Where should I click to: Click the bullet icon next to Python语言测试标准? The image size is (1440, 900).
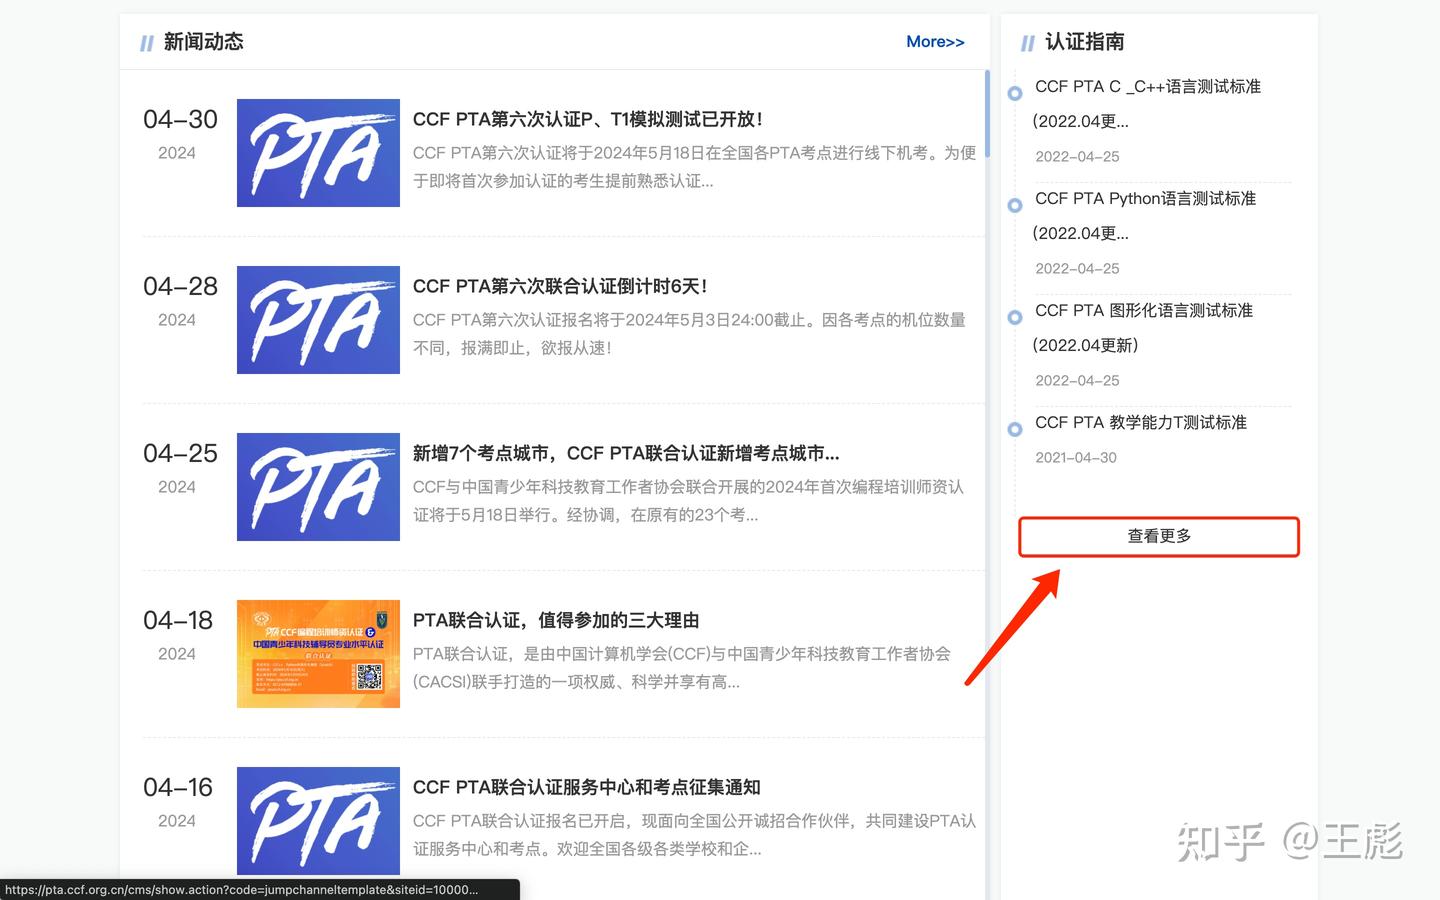point(1015,205)
